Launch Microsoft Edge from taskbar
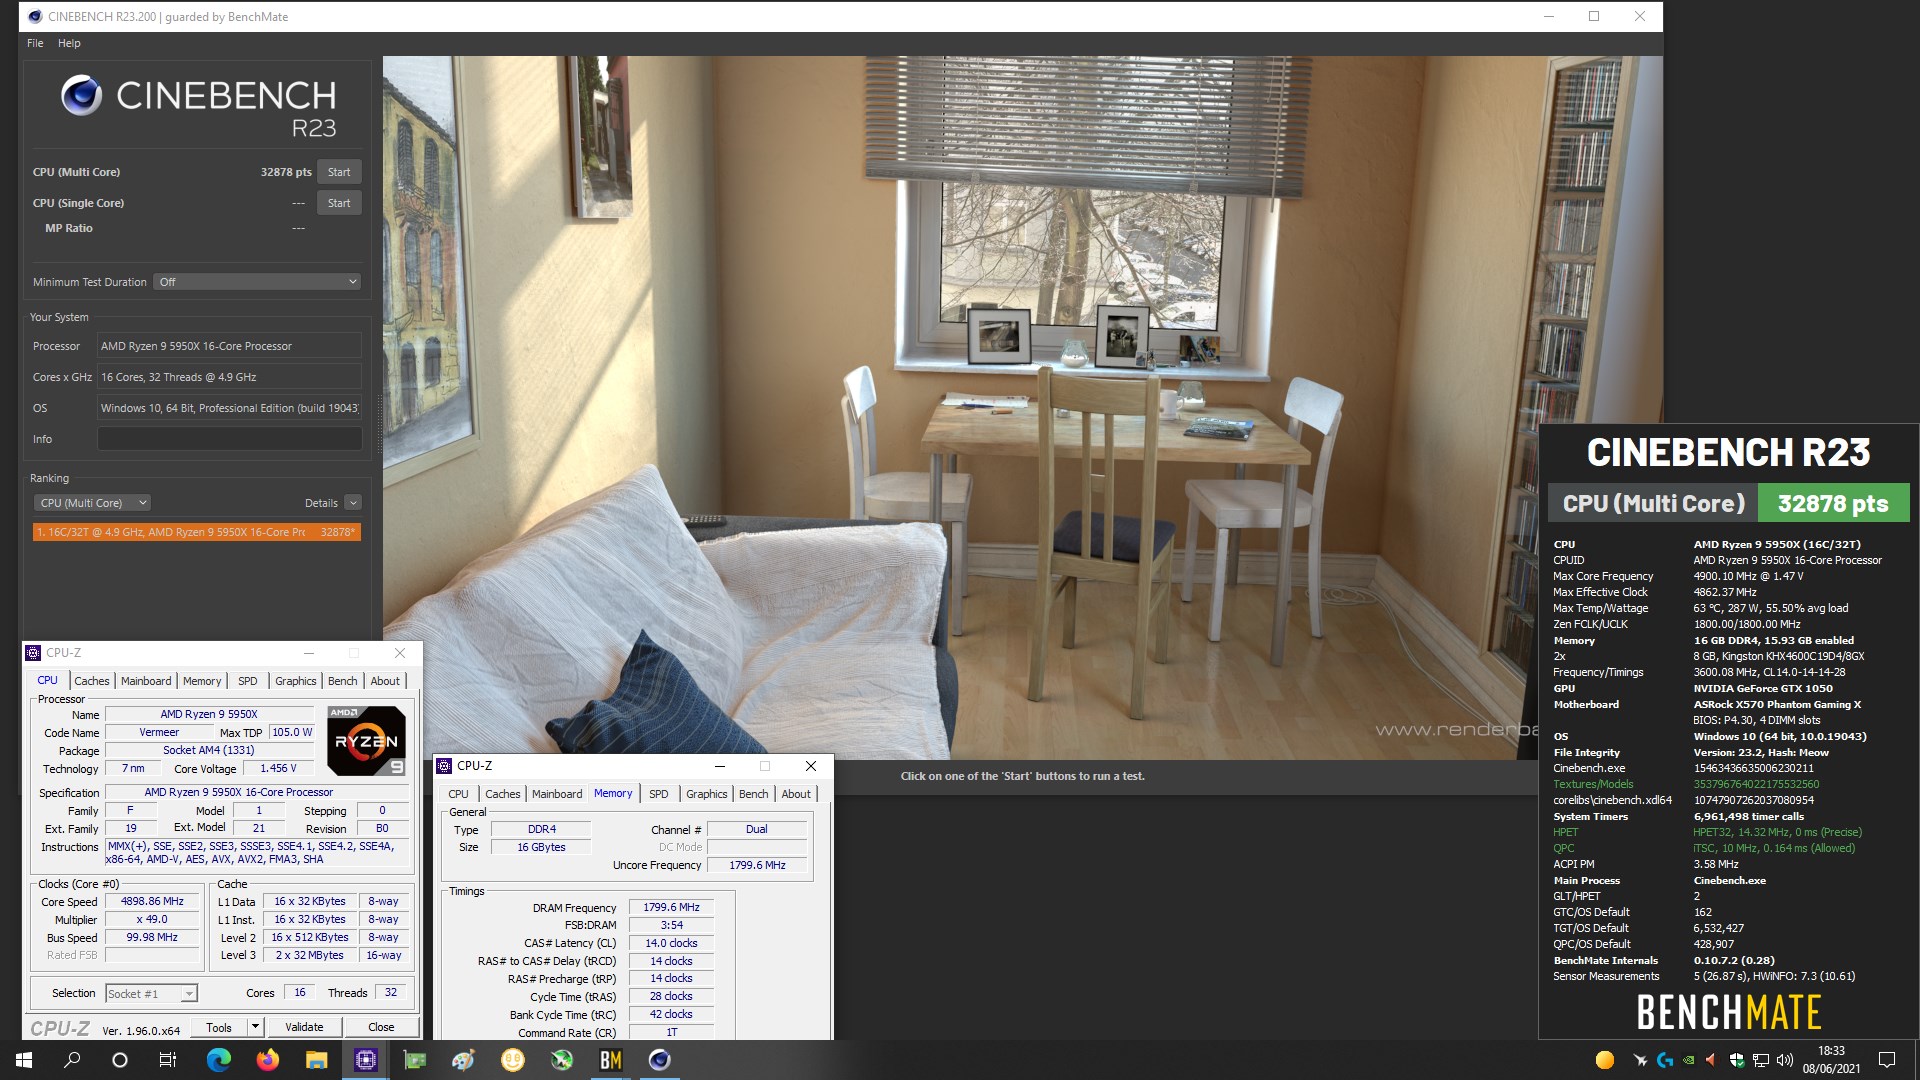This screenshot has width=1920, height=1080. [x=218, y=1060]
